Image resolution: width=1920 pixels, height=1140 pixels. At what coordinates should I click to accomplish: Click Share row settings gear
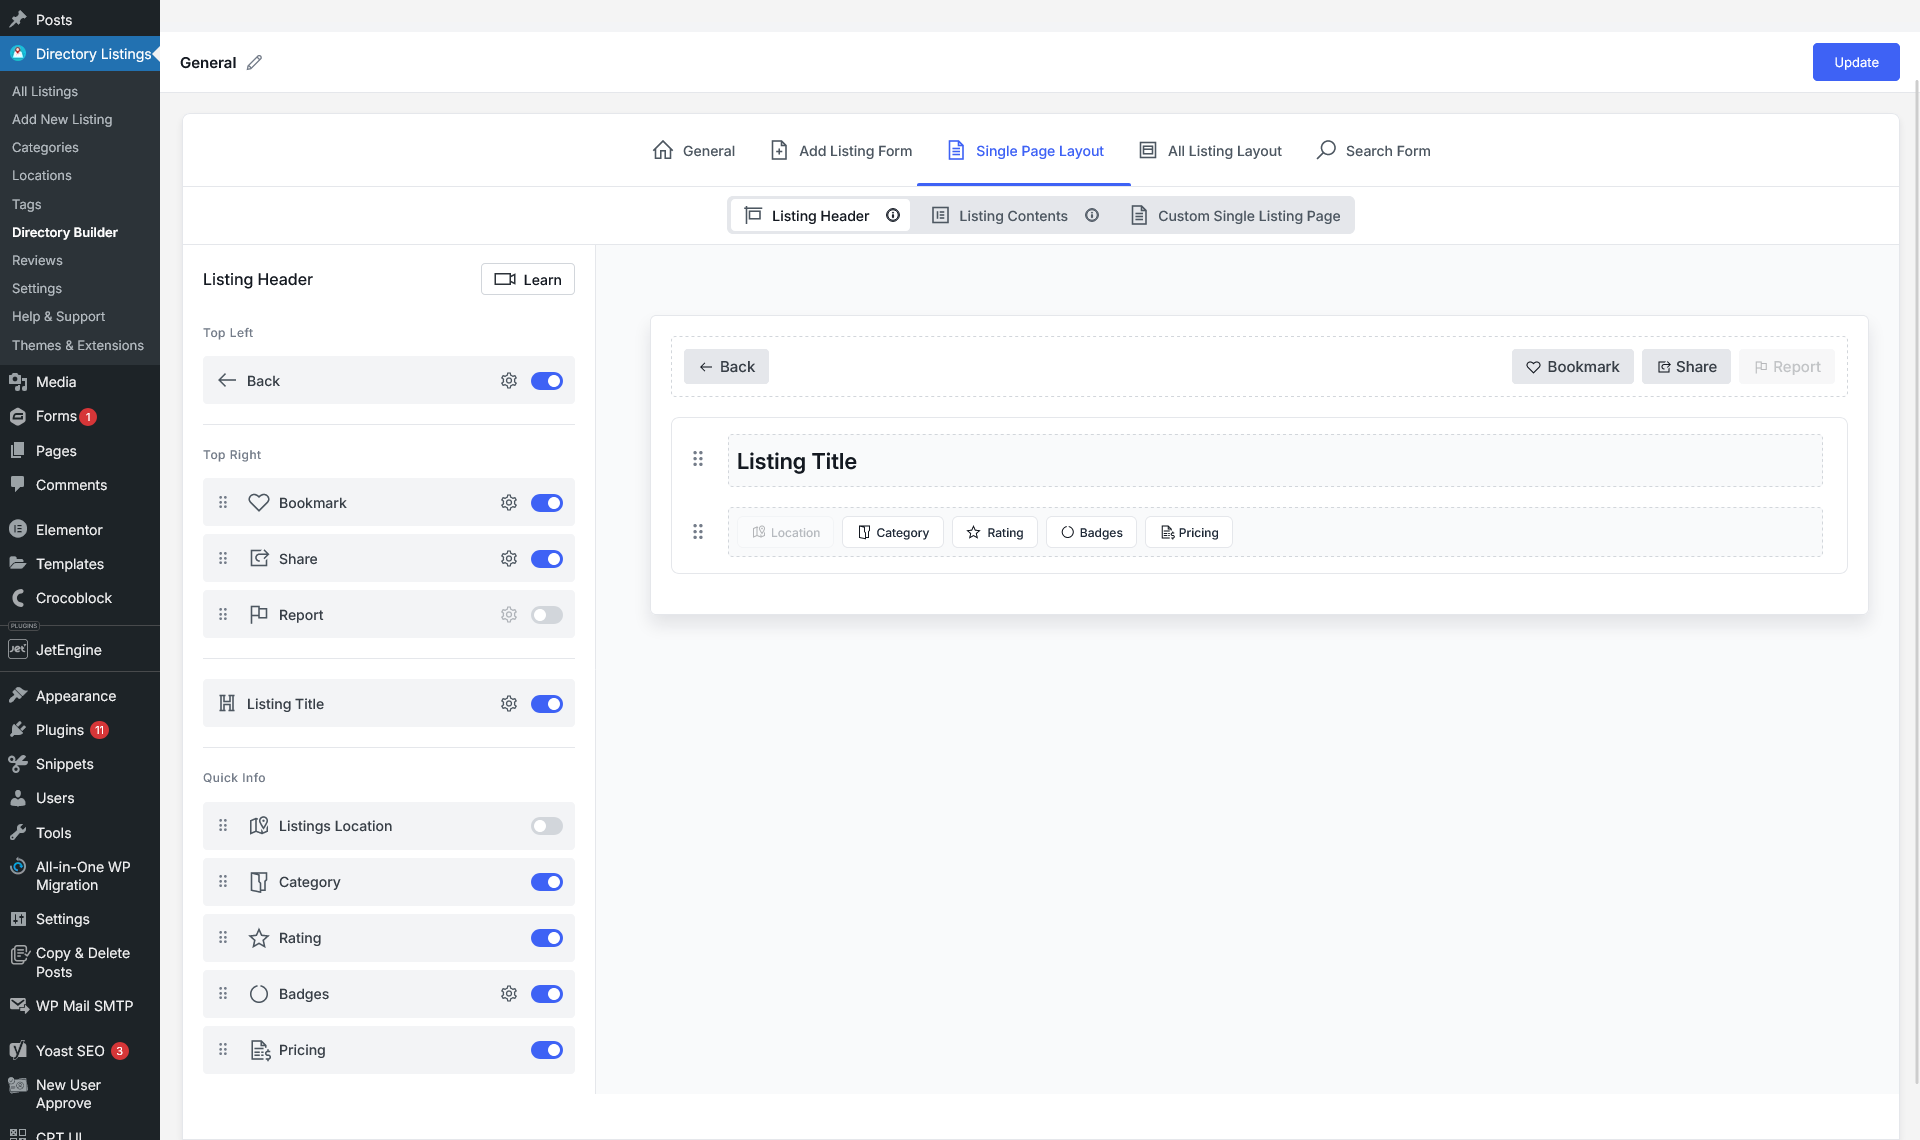(x=509, y=559)
